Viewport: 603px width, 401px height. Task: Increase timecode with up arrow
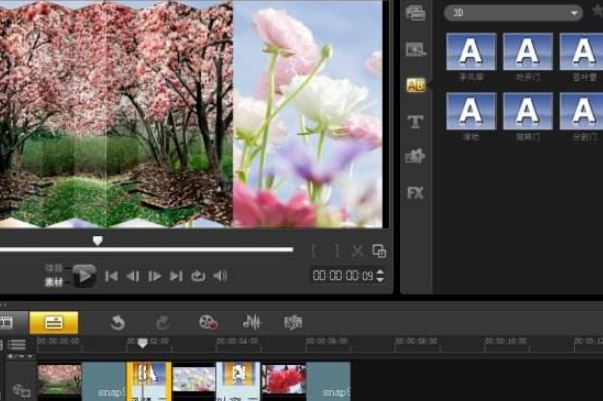pos(380,271)
